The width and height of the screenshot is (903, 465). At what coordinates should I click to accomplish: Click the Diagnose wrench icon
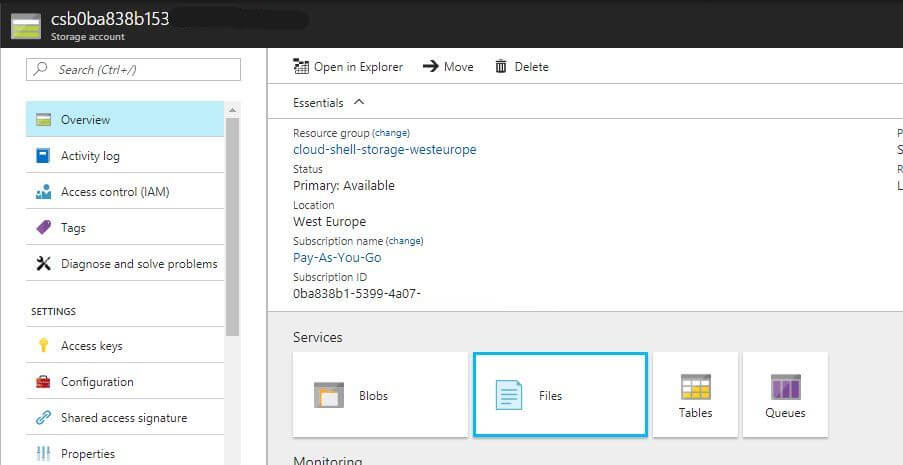pyautogui.click(x=43, y=264)
